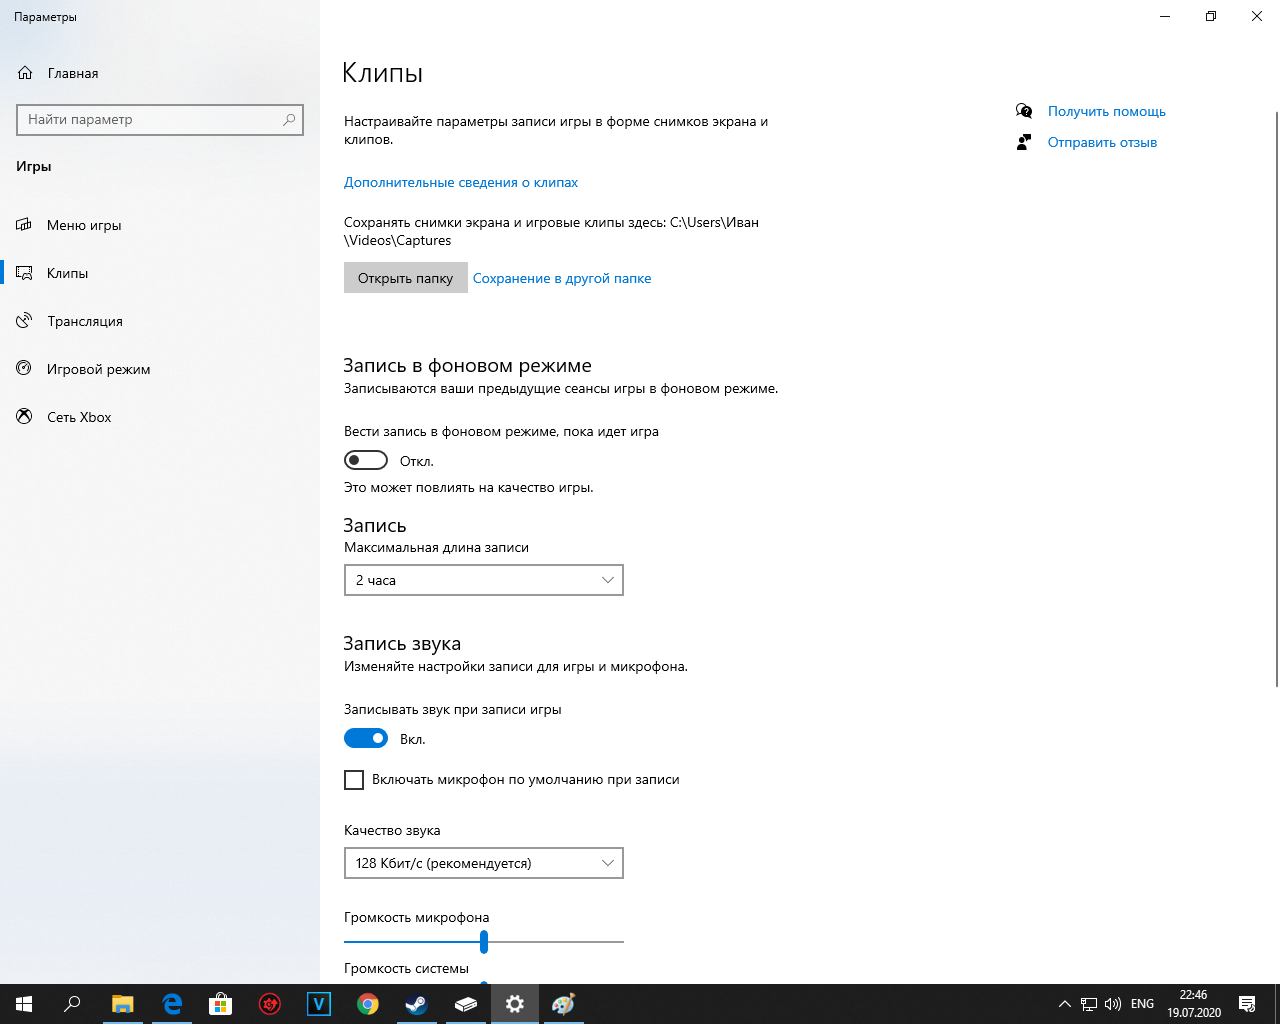
Task: Click the Отправить отзыв person icon
Action: [1024, 142]
